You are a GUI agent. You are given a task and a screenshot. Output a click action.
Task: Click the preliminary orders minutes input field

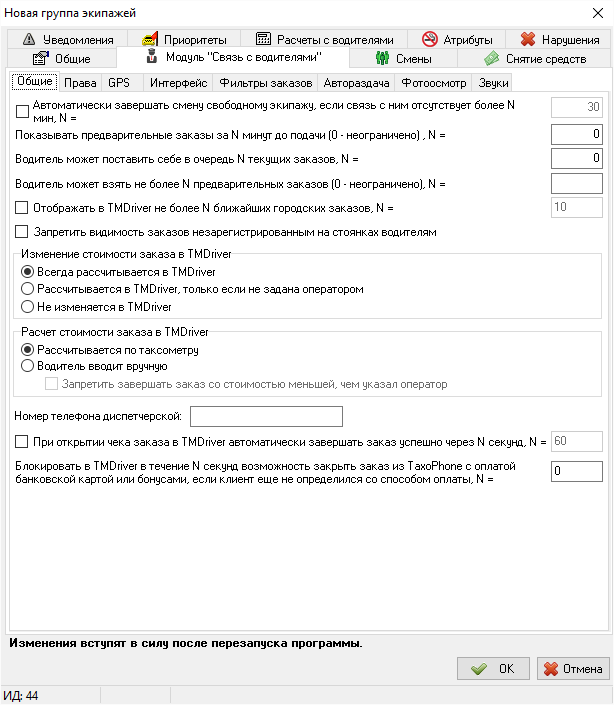577,134
